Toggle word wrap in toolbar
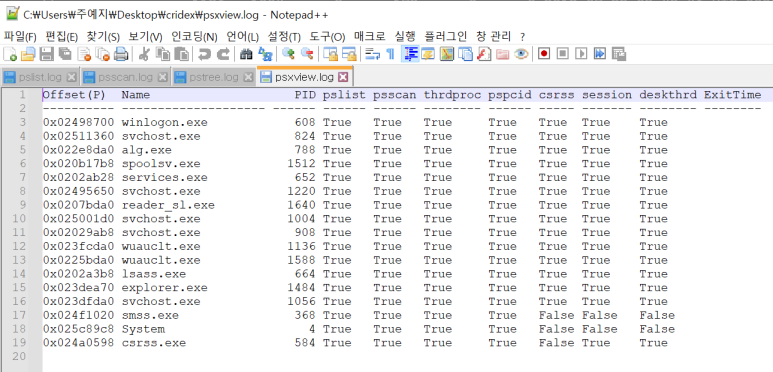The image size is (773, 372). click(372, 54)
